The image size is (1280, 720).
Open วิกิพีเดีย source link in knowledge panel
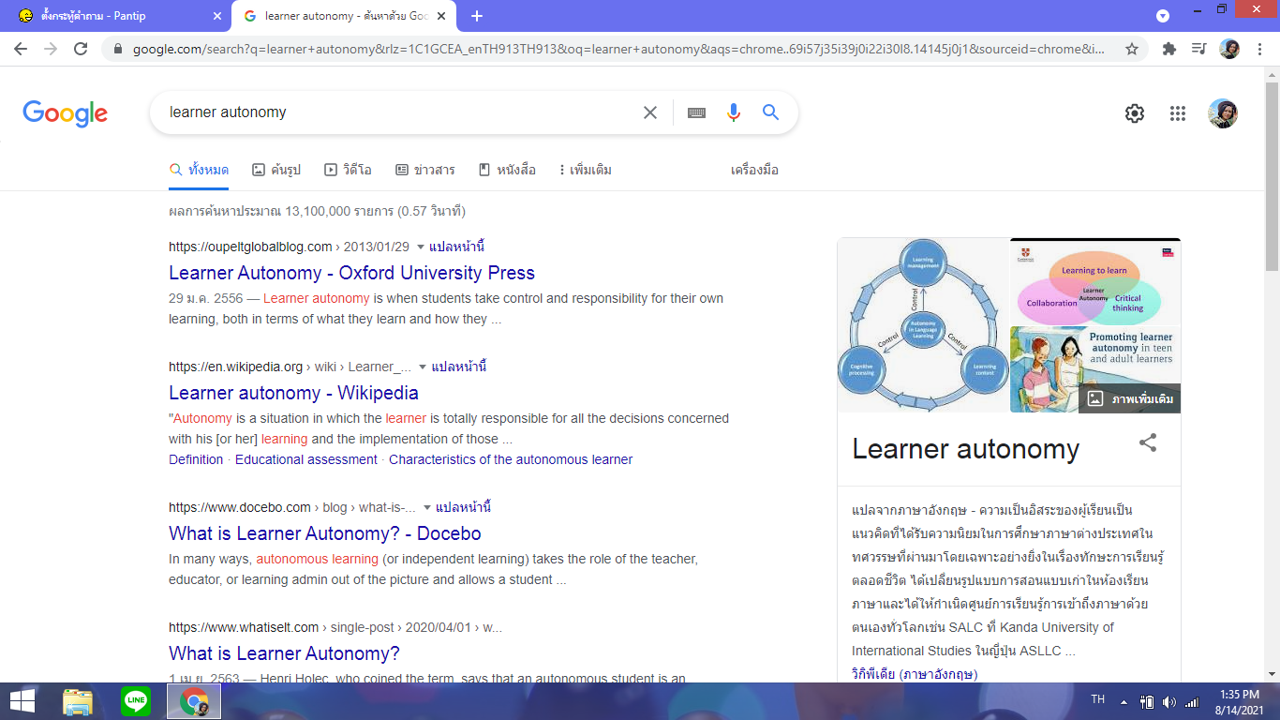pos(915,674)
